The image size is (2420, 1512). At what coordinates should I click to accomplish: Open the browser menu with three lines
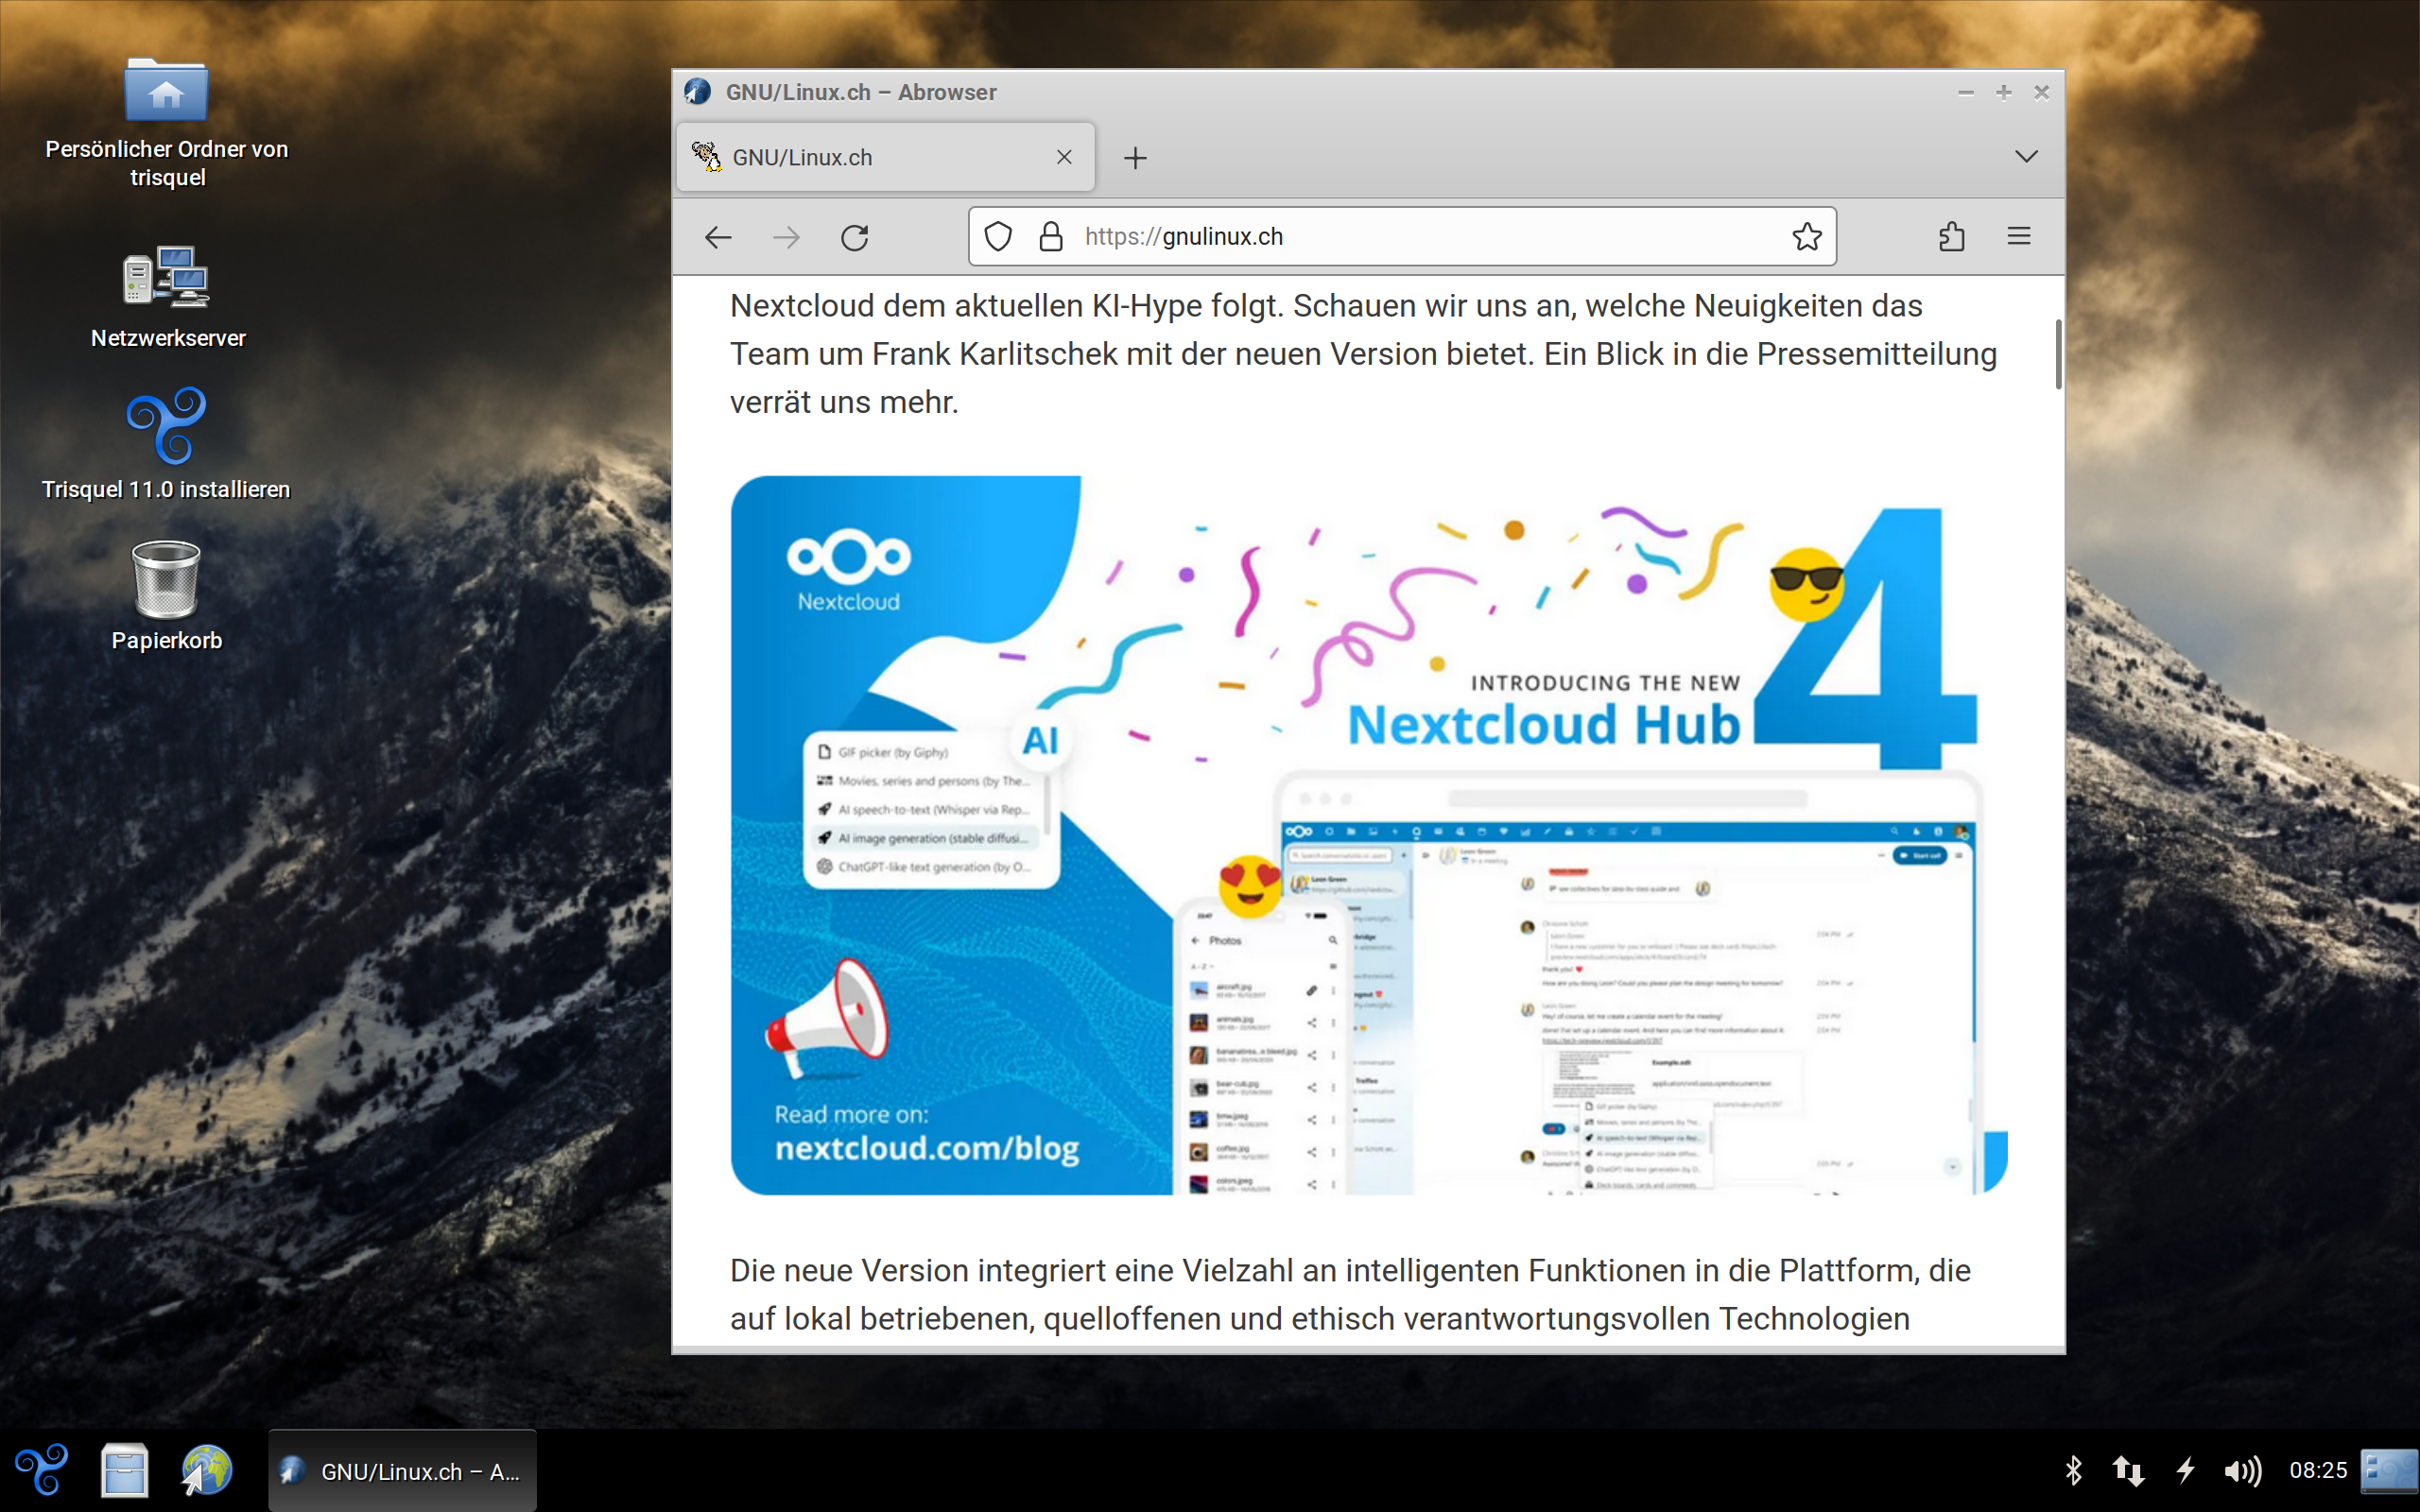point(2019,235)
